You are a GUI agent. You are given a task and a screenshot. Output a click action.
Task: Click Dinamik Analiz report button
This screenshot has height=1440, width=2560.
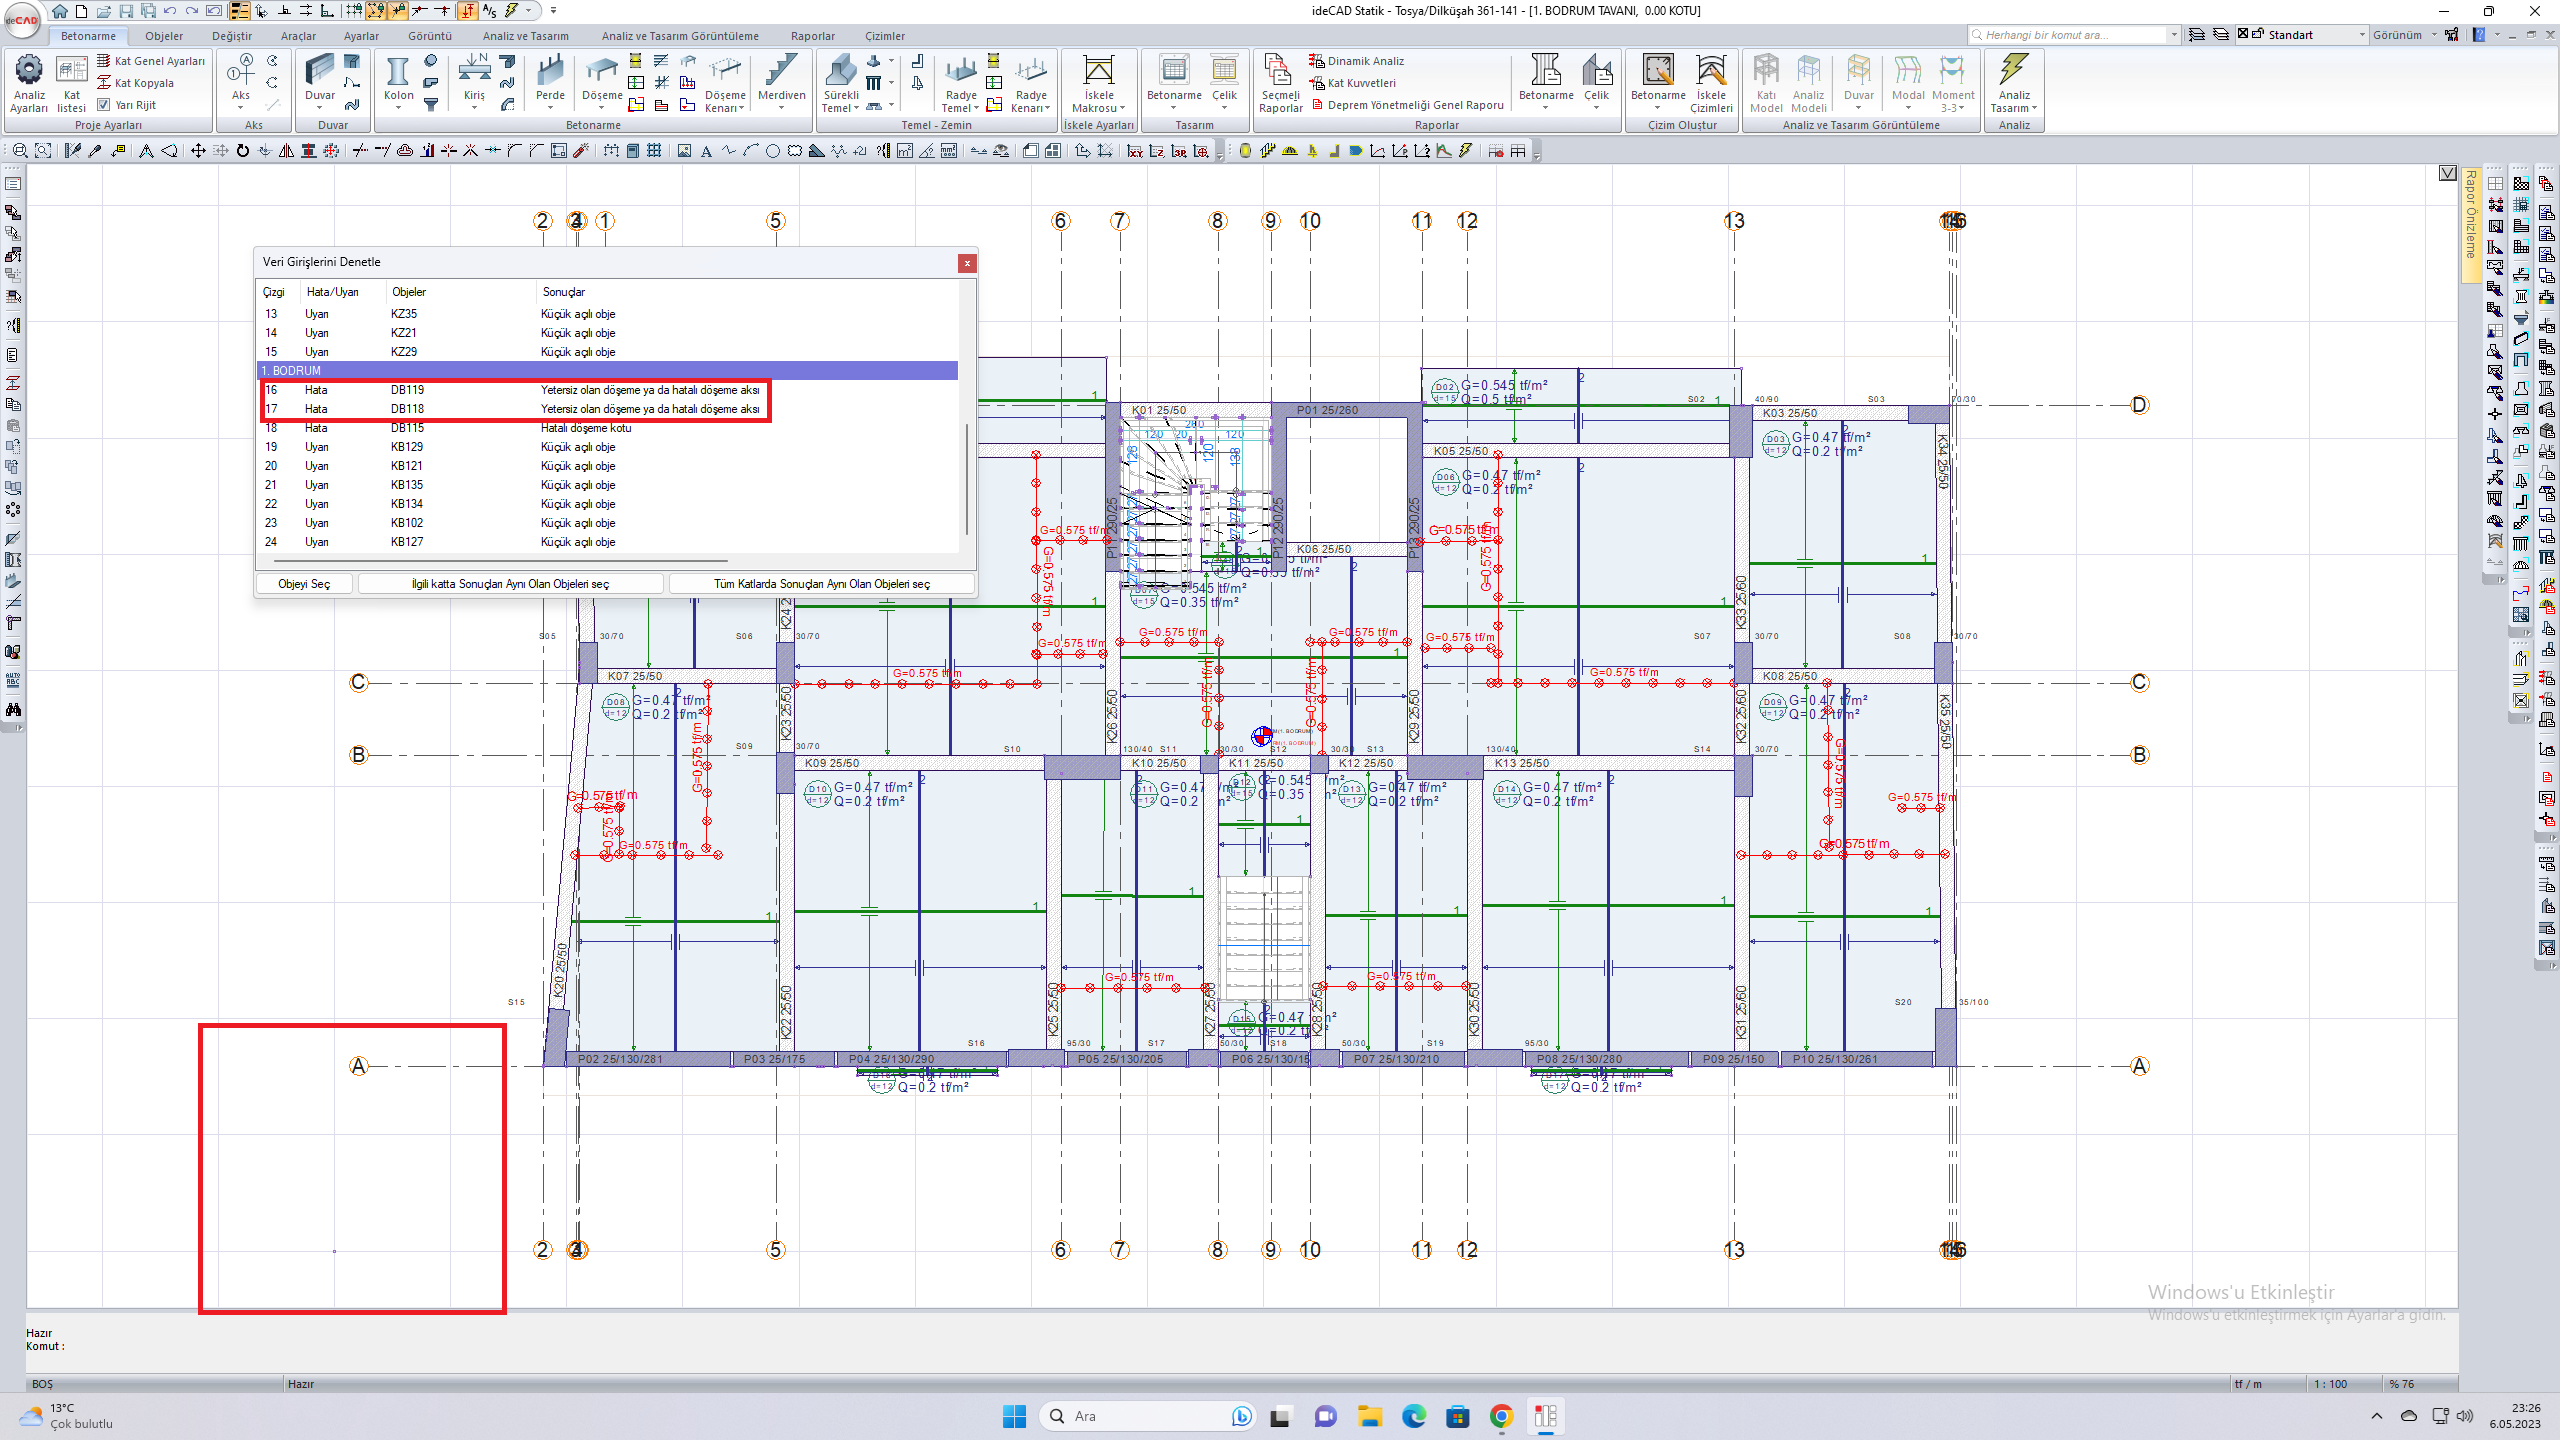coord(1356,61)
